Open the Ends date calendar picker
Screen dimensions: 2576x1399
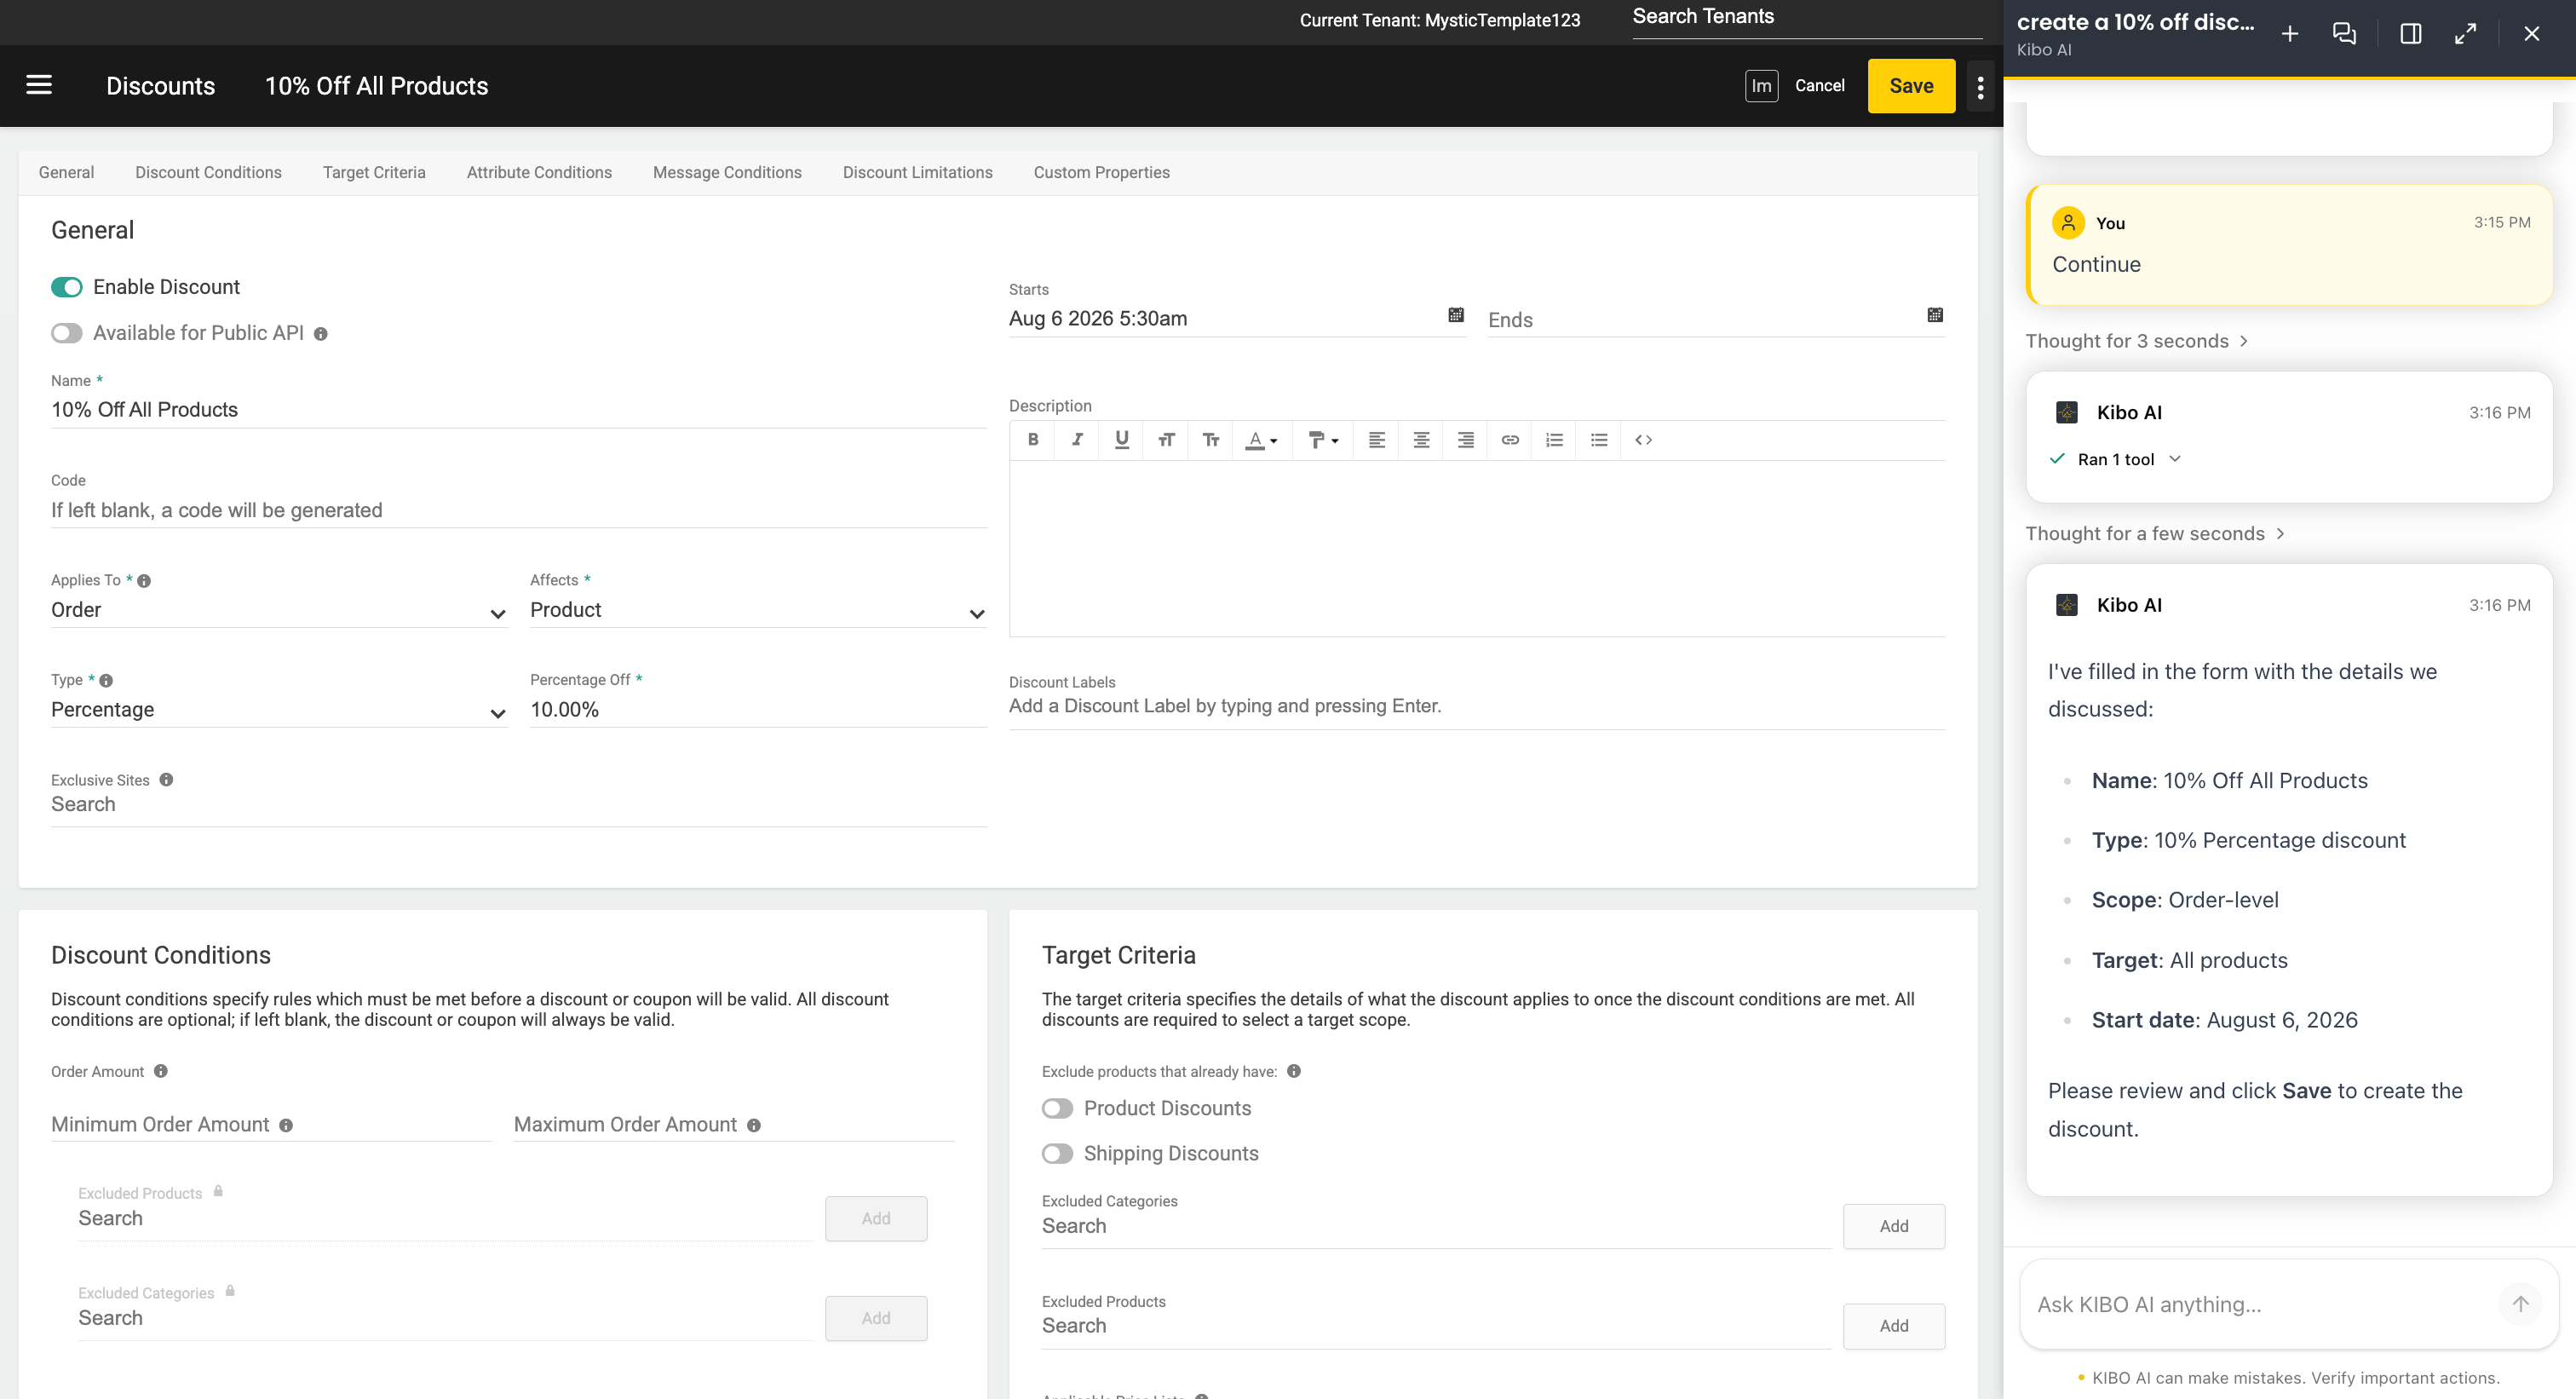[x=1934, y=315]
